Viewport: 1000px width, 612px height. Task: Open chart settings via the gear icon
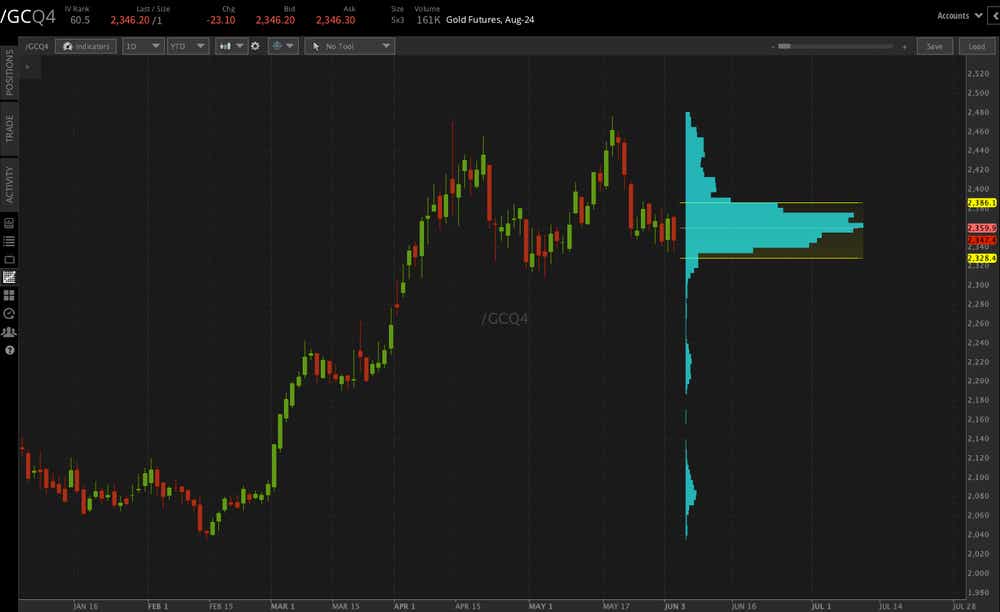[255, 46]
